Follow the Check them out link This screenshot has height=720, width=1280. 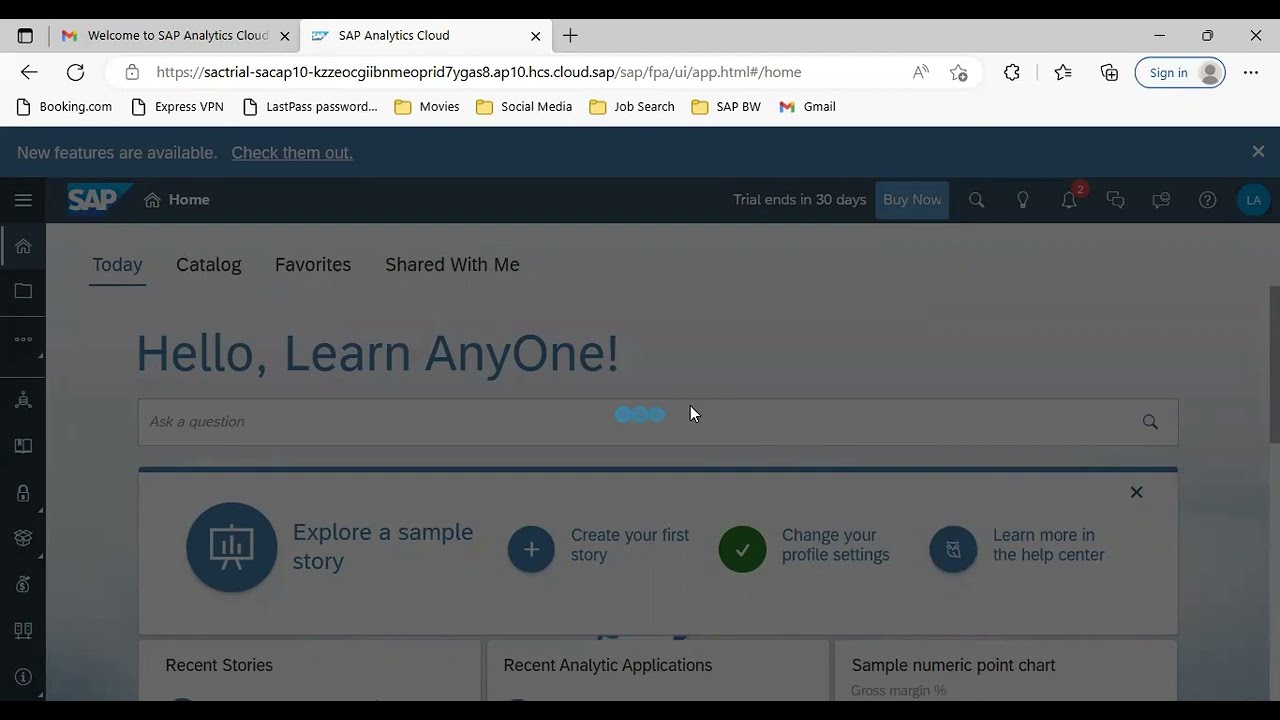click(x=292, y=153)
